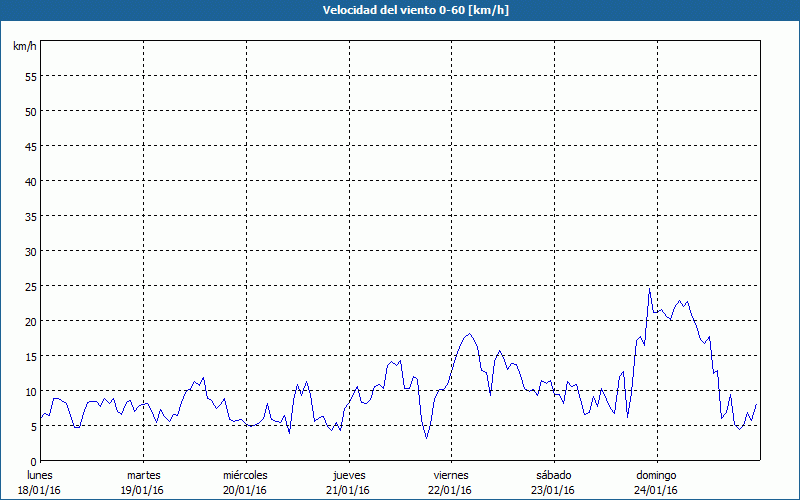Select the 25 tick label on y-axis
This screenshot has height=500, width=800.
coord(31,286)
